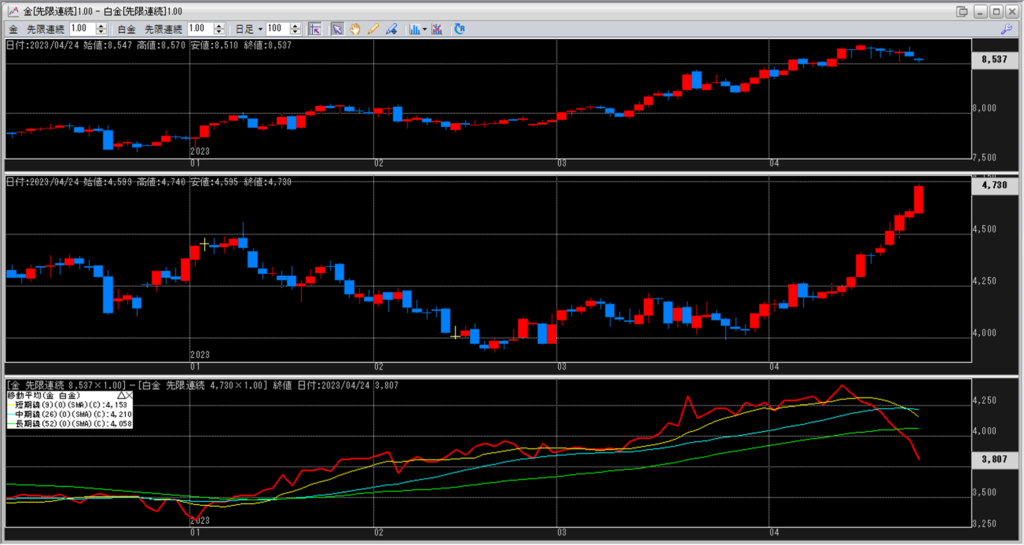Expand the bar chart icon dropdown arrow
1024x545 pixels.
coord(425,29)
